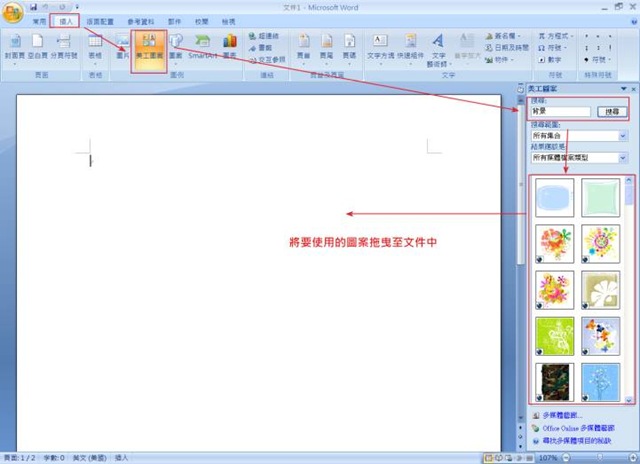
Task: Select the sky blue branches clip
Action: [600, 382]
